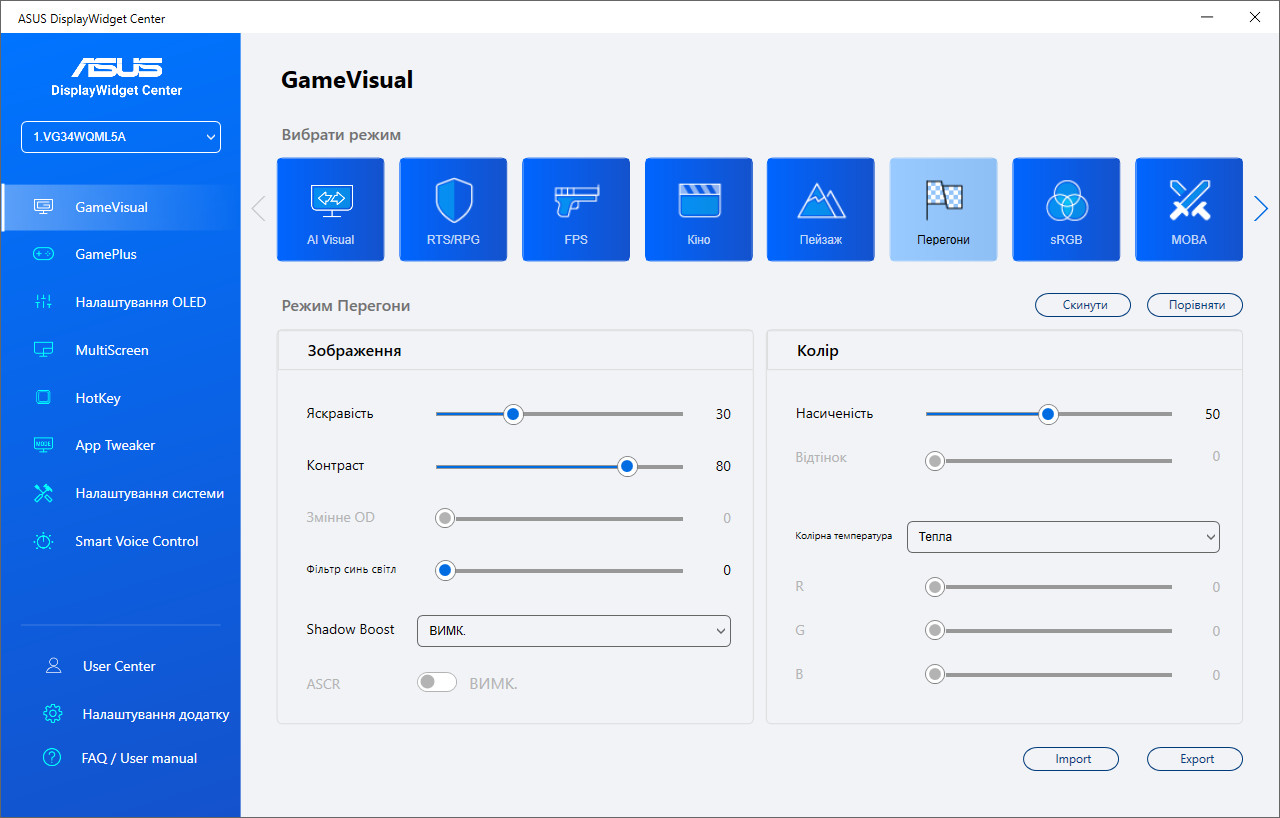Toggle the ASCR switch
This screenshot has height=818, width=1280.
point(437,683)
